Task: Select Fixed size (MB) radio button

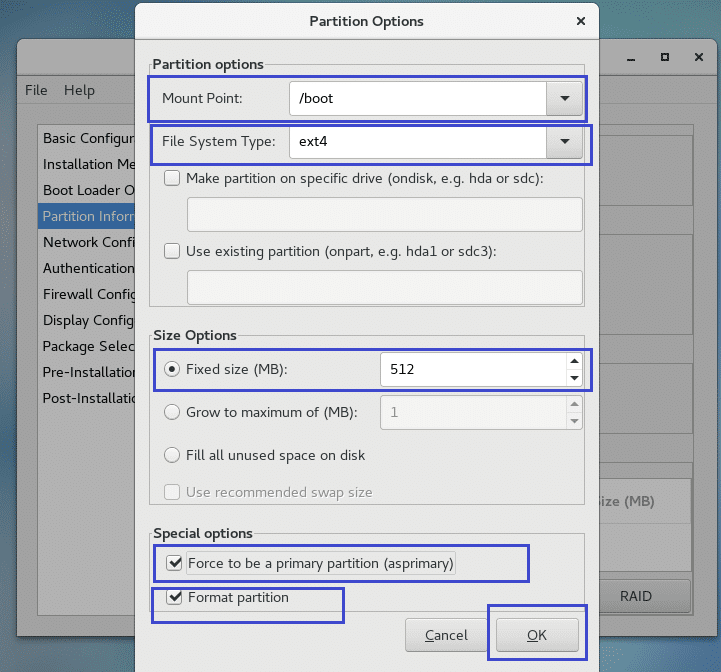Action: (x=171, y=369)
